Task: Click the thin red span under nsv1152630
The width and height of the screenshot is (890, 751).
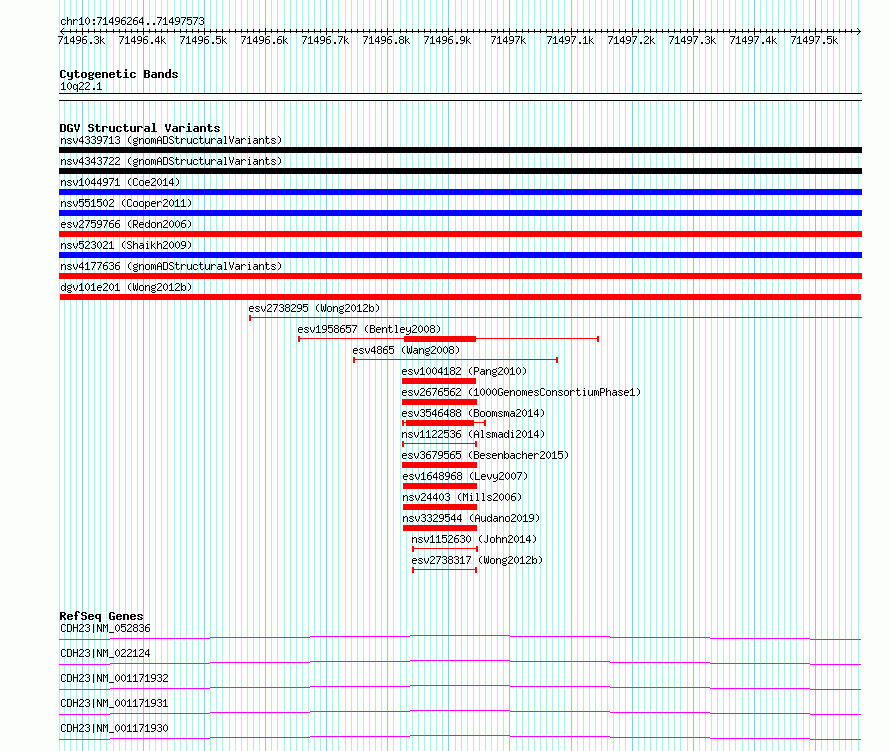Action: [x=445, y=549]
